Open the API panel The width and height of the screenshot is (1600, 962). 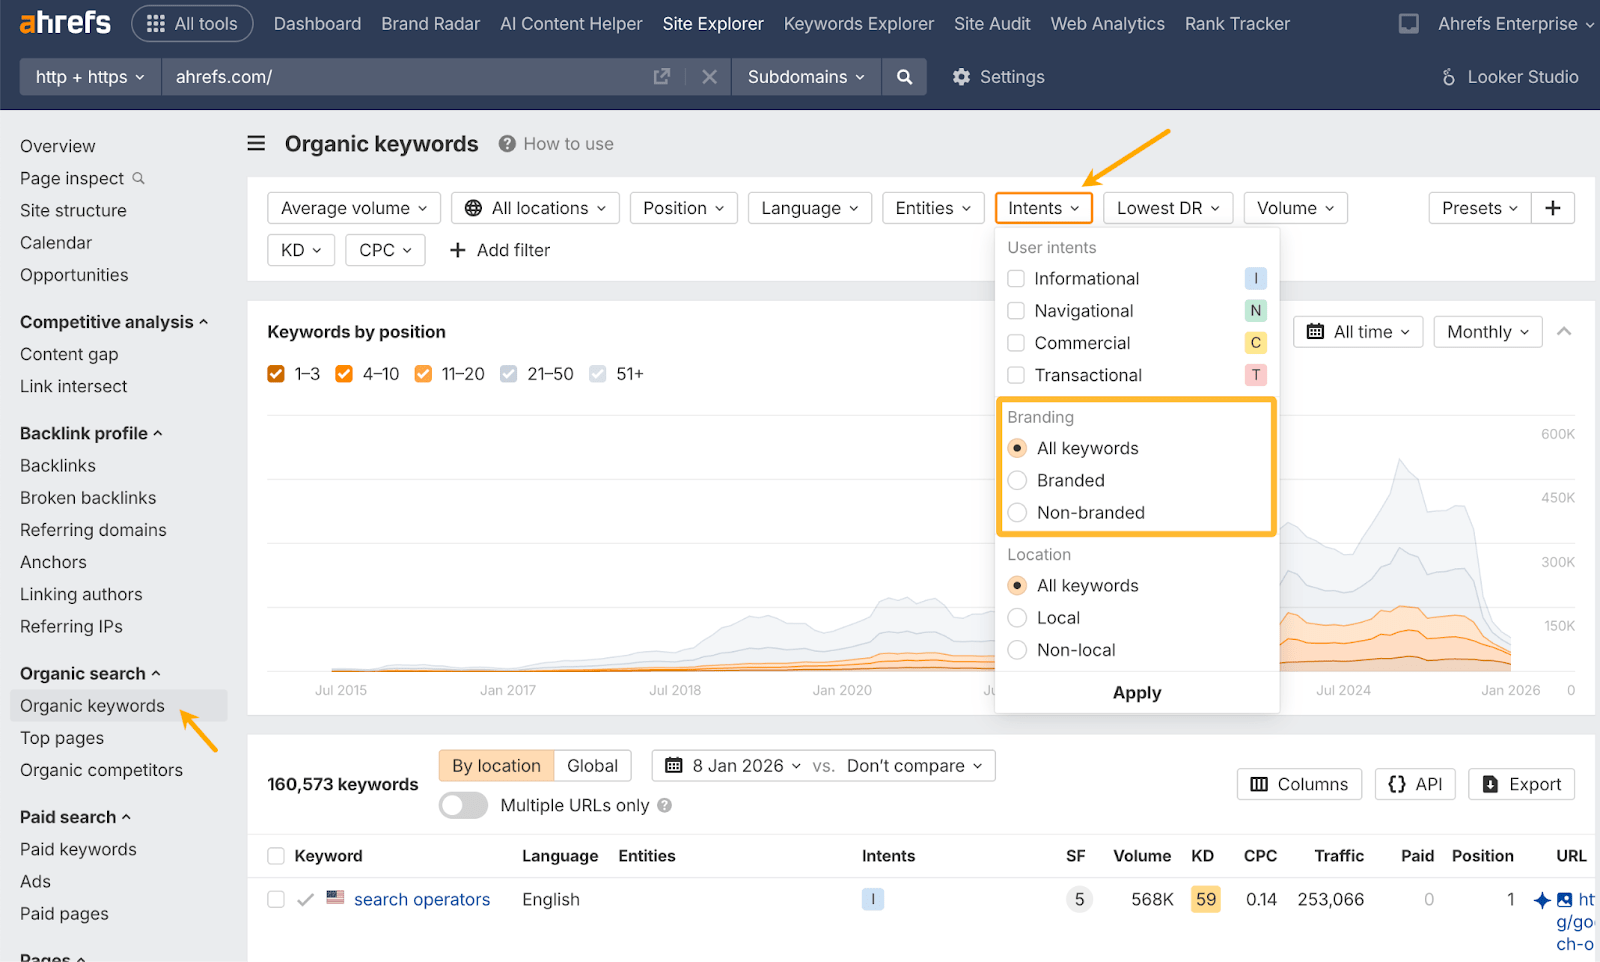click(x=1414, y=784)
